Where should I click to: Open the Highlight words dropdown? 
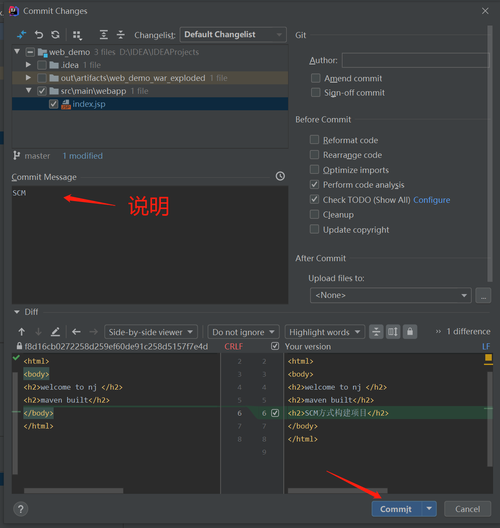pos(325,332)
